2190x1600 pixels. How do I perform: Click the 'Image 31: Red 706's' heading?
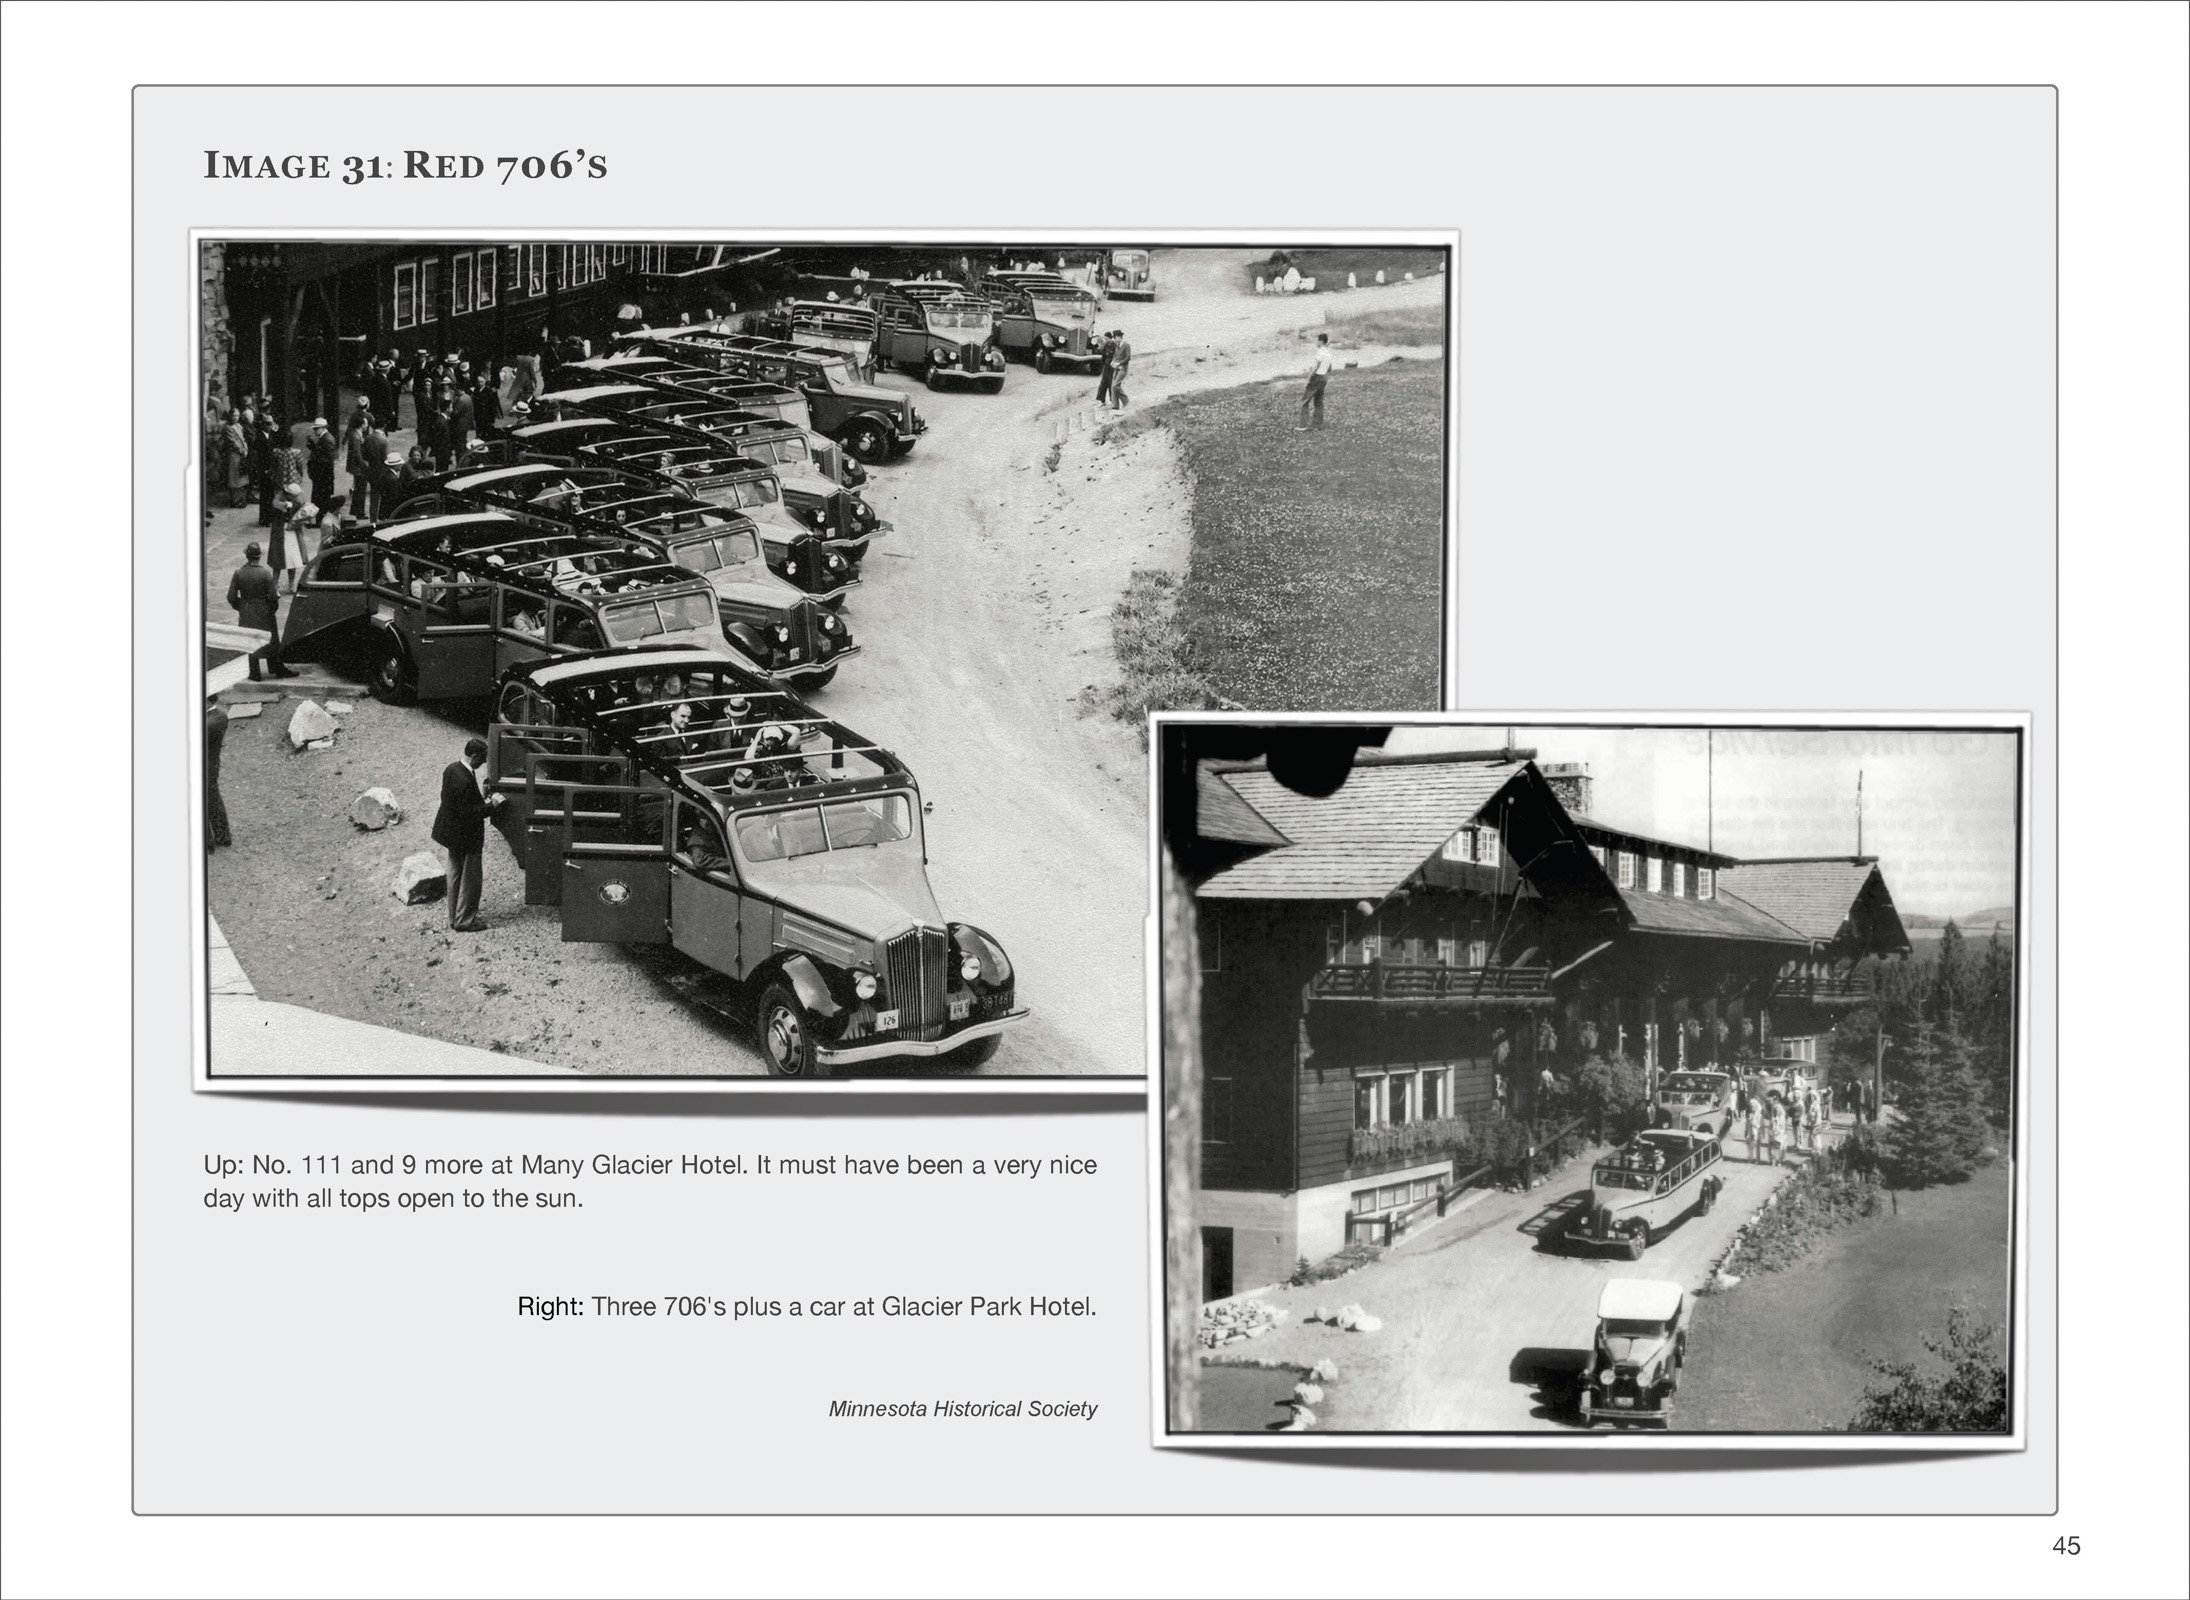pyautogui.click(x=405, y=165)
